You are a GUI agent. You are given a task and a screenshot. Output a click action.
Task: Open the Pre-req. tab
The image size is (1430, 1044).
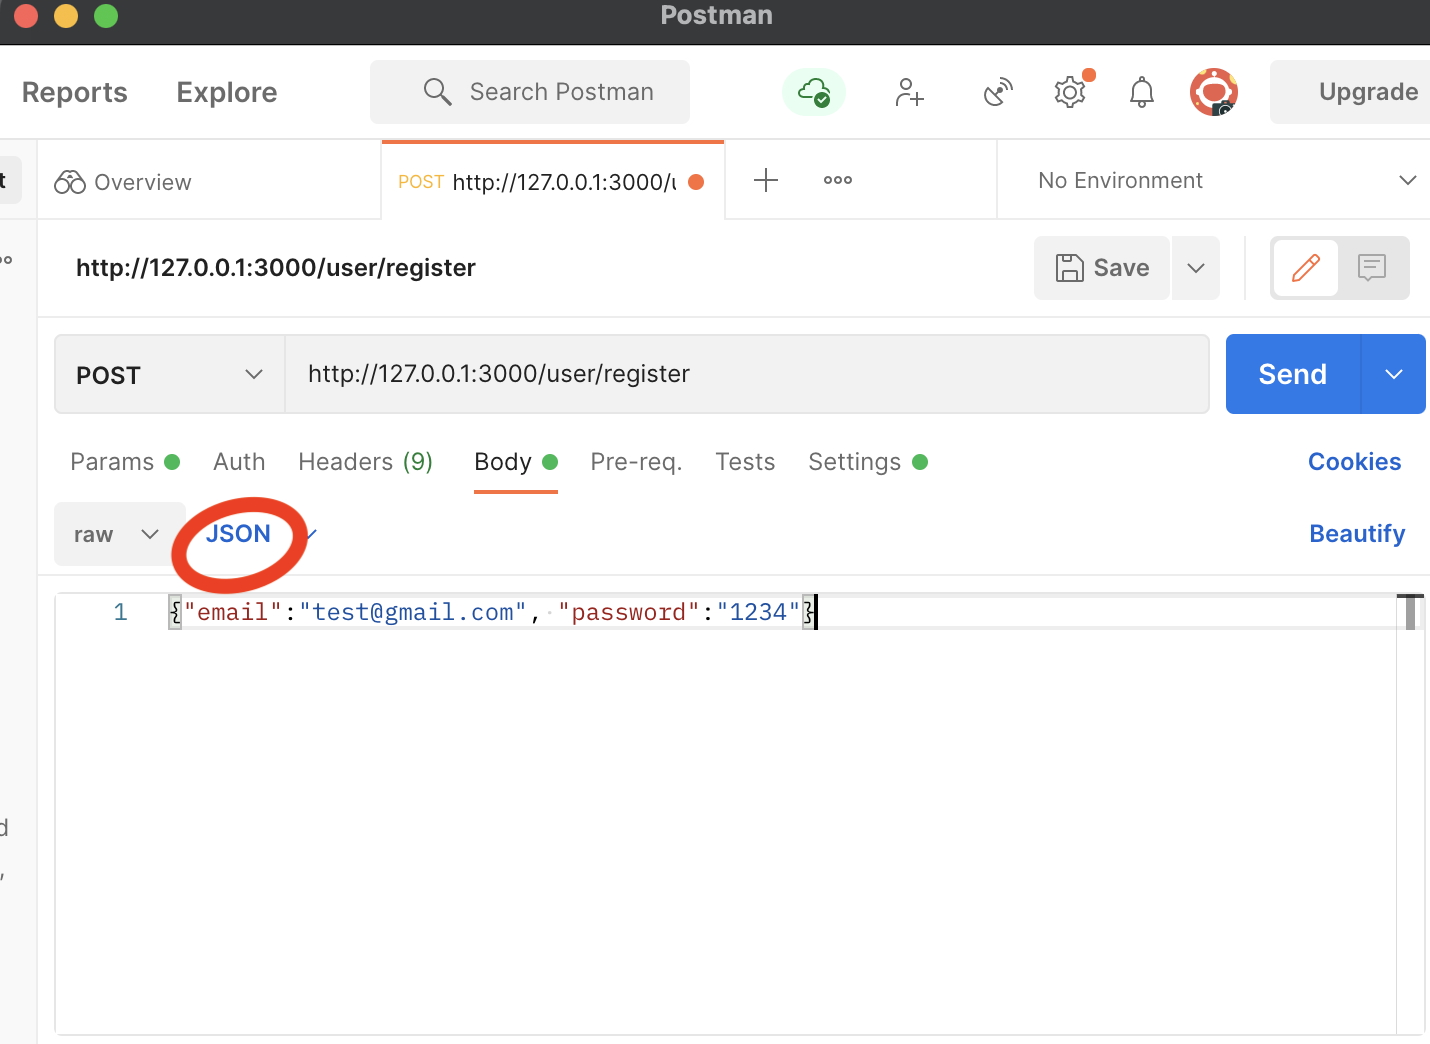pyautogui.click(x=636, y=462)
